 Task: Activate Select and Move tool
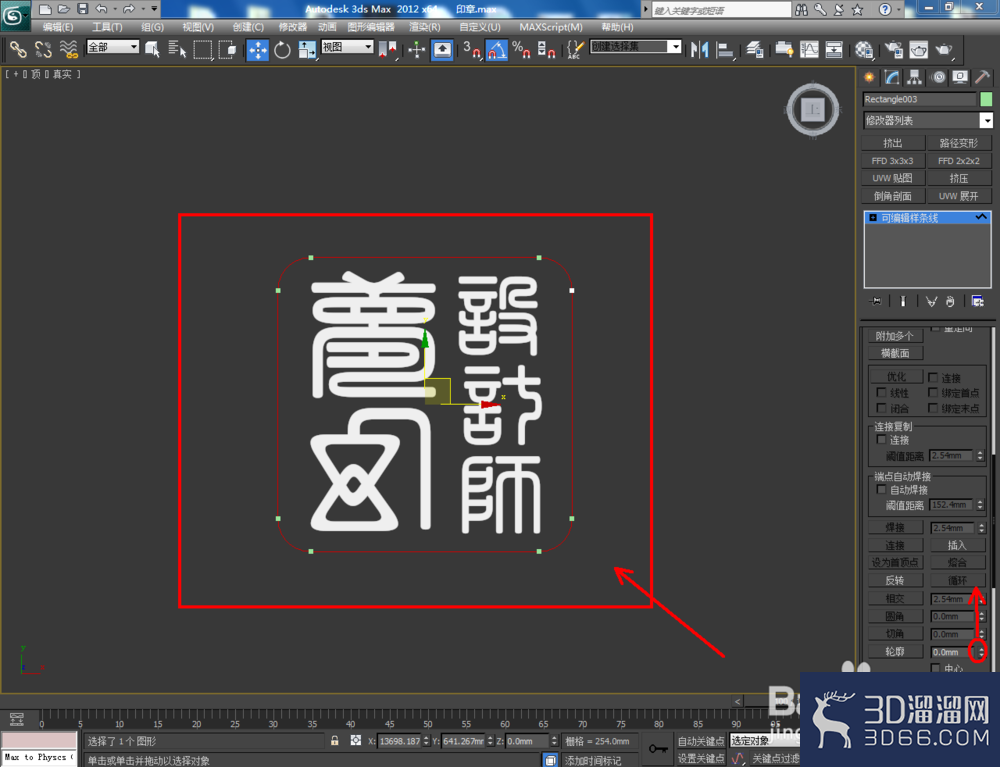[x=258, y=50]
